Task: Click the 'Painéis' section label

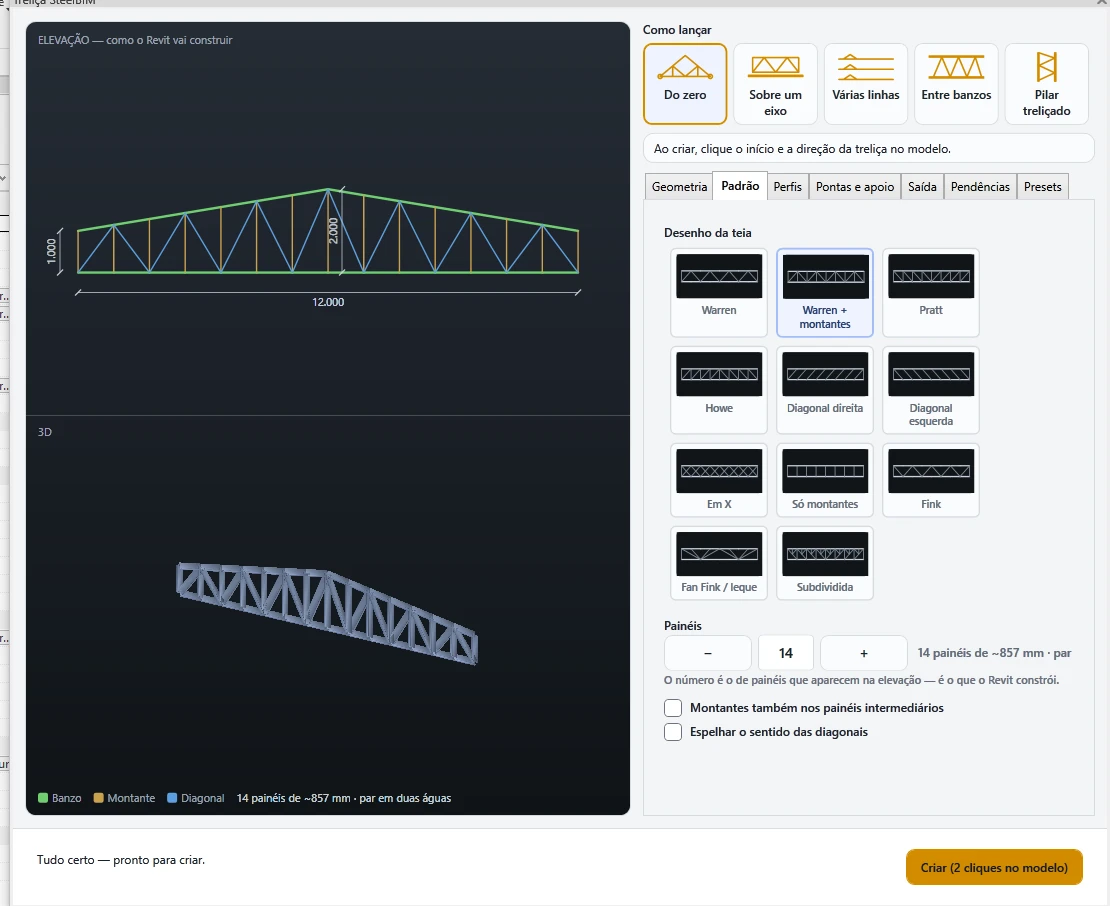Action: 682,626
